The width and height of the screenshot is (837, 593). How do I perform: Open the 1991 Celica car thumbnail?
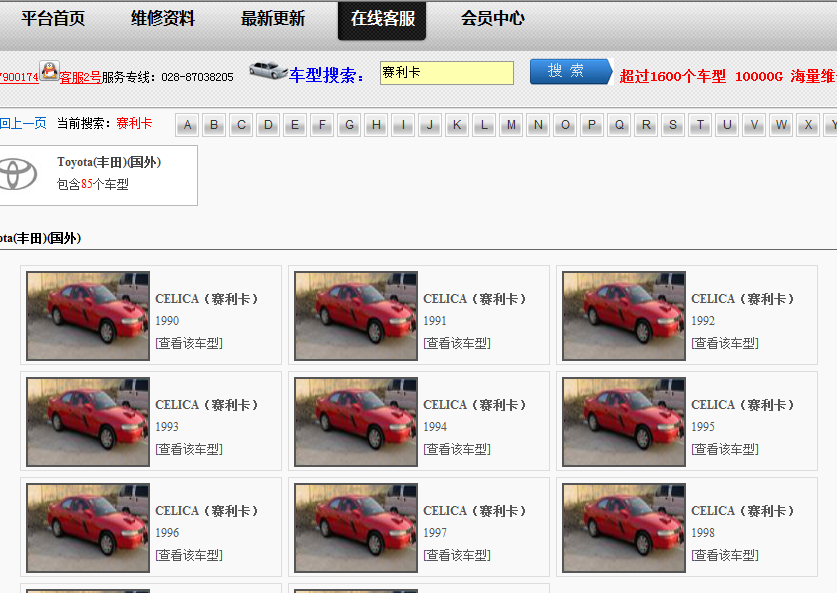(x=356, y=315)
